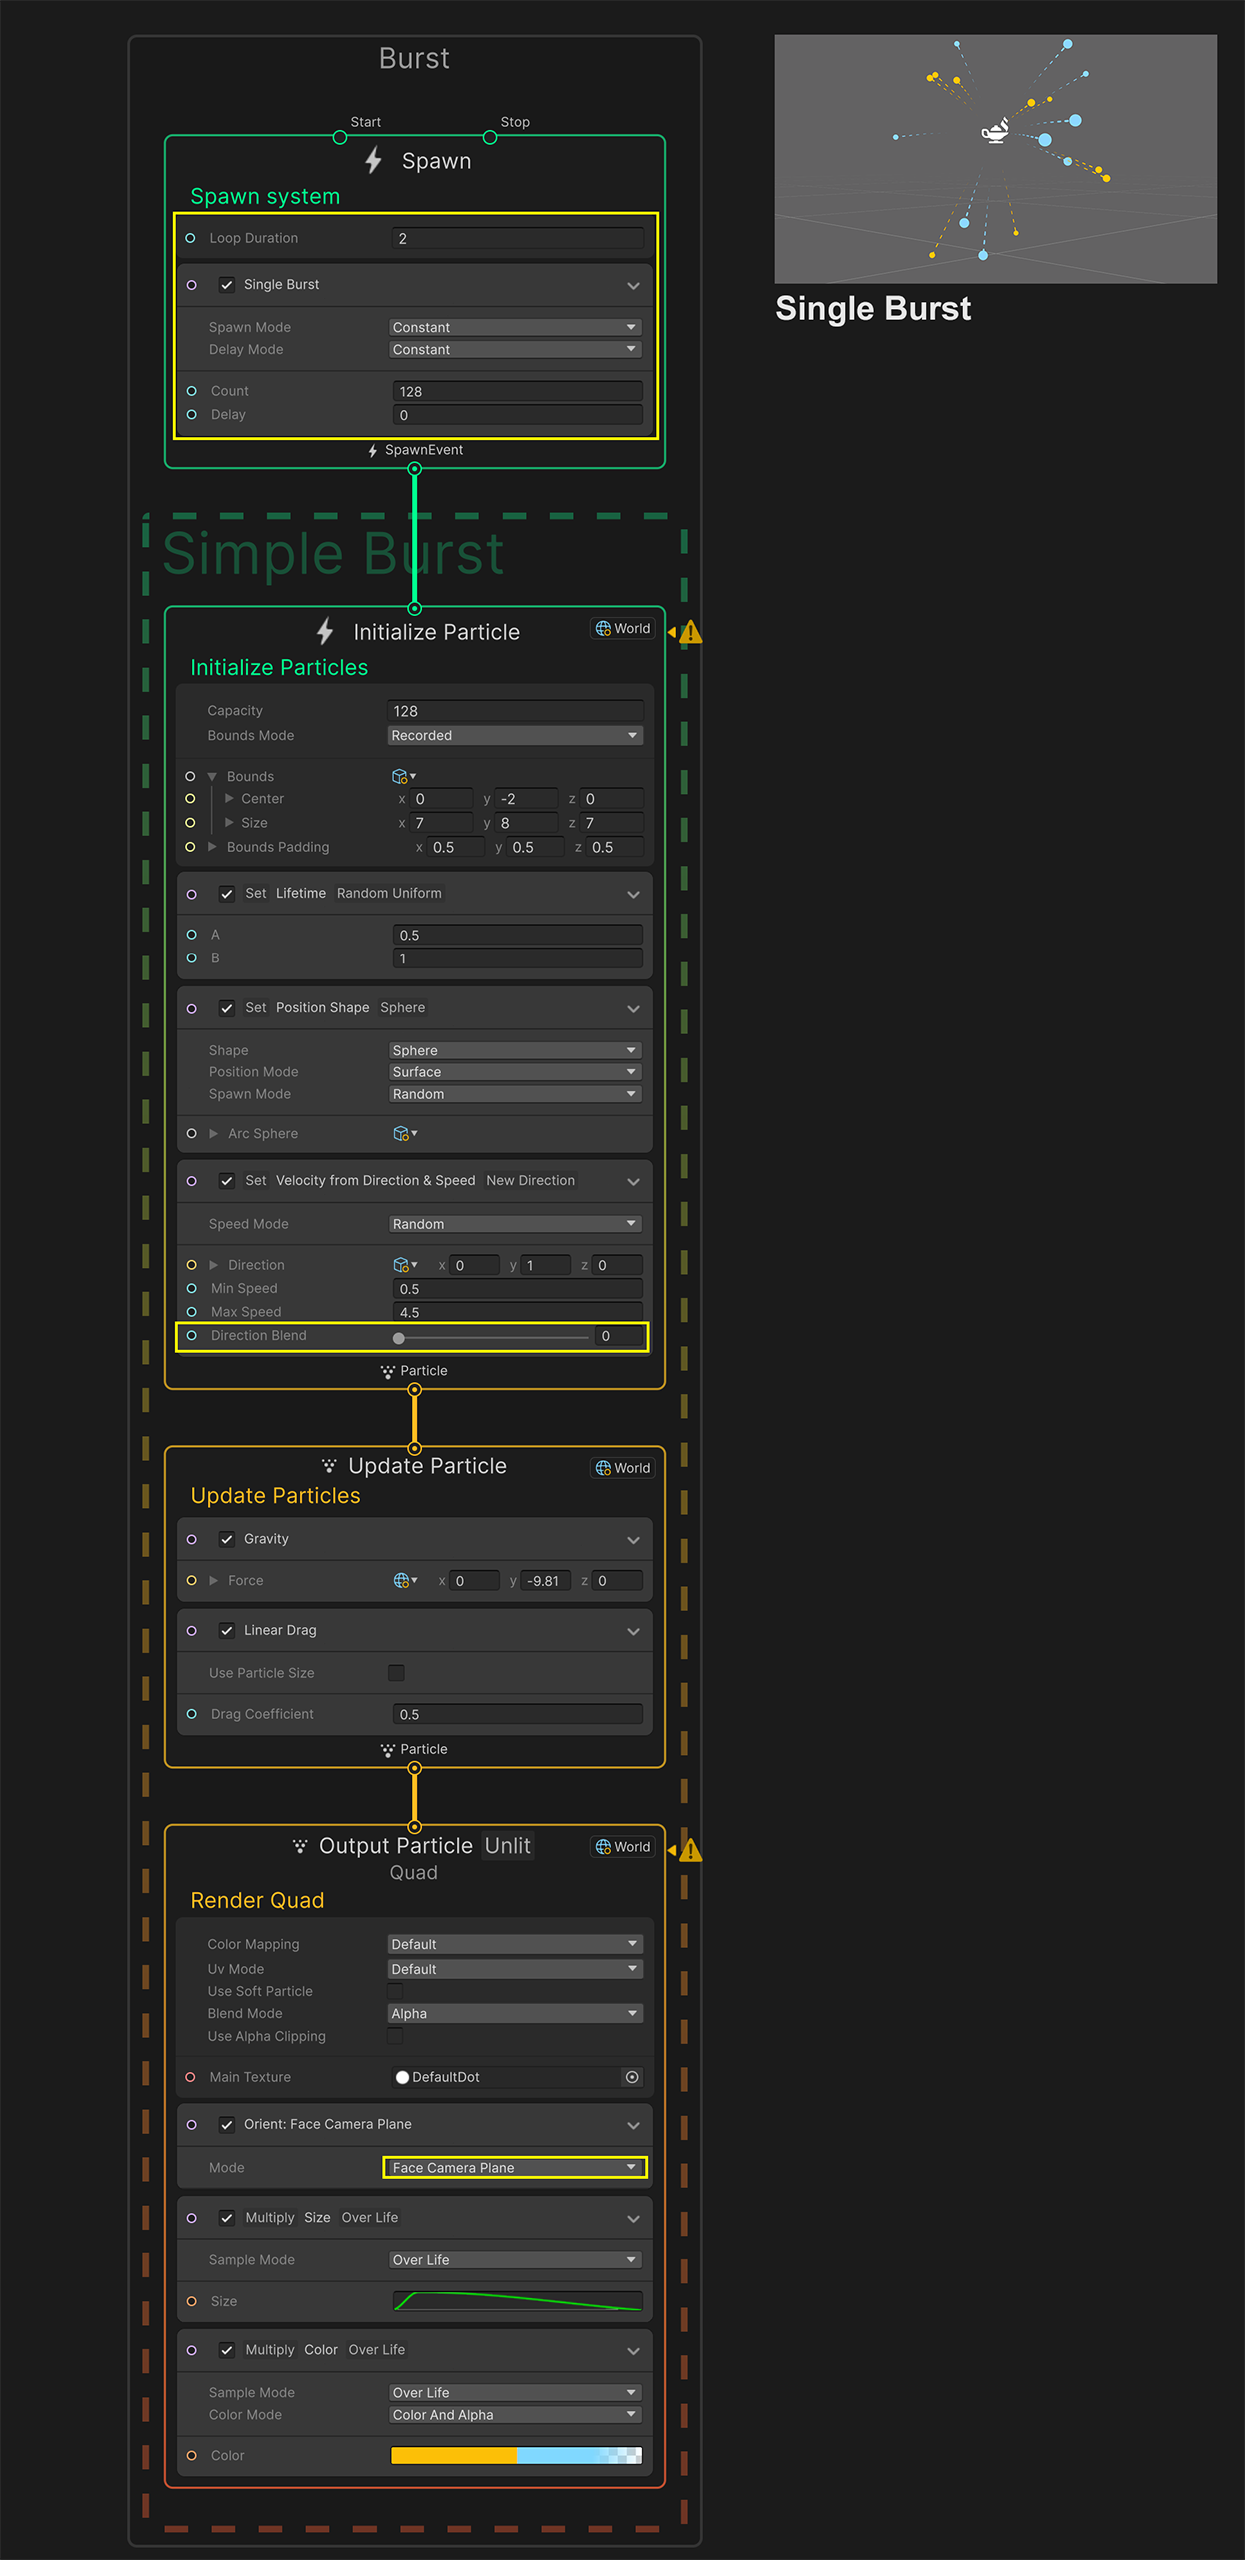
Task: Click the World space icon on Update Particle
Action: 622,1468
